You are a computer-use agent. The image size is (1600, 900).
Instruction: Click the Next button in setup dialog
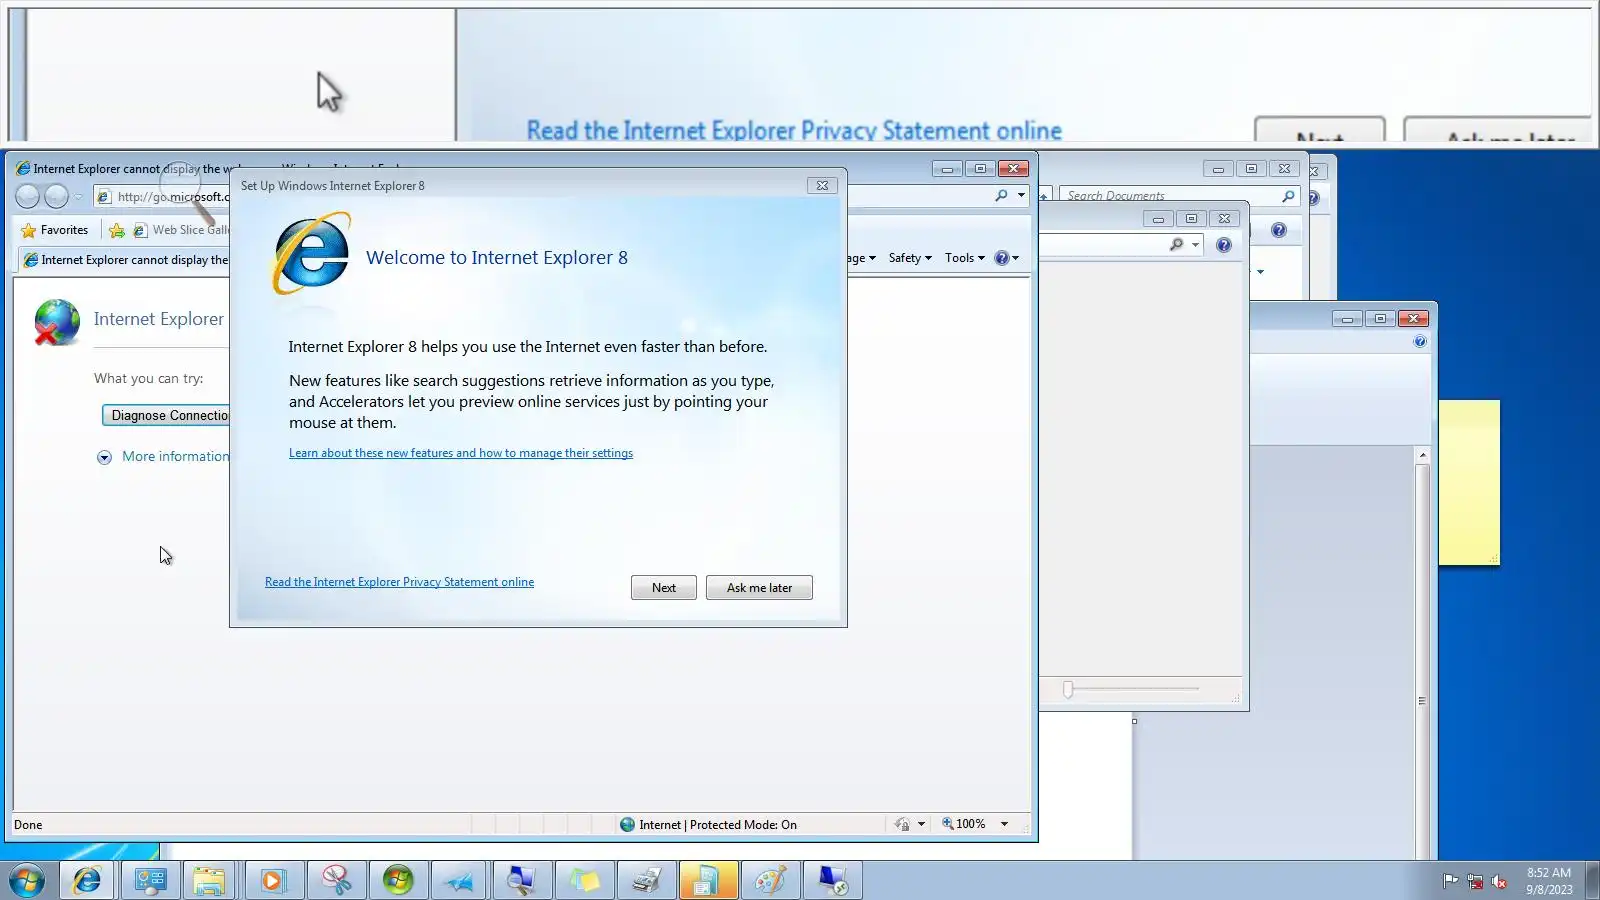(663, 588)
